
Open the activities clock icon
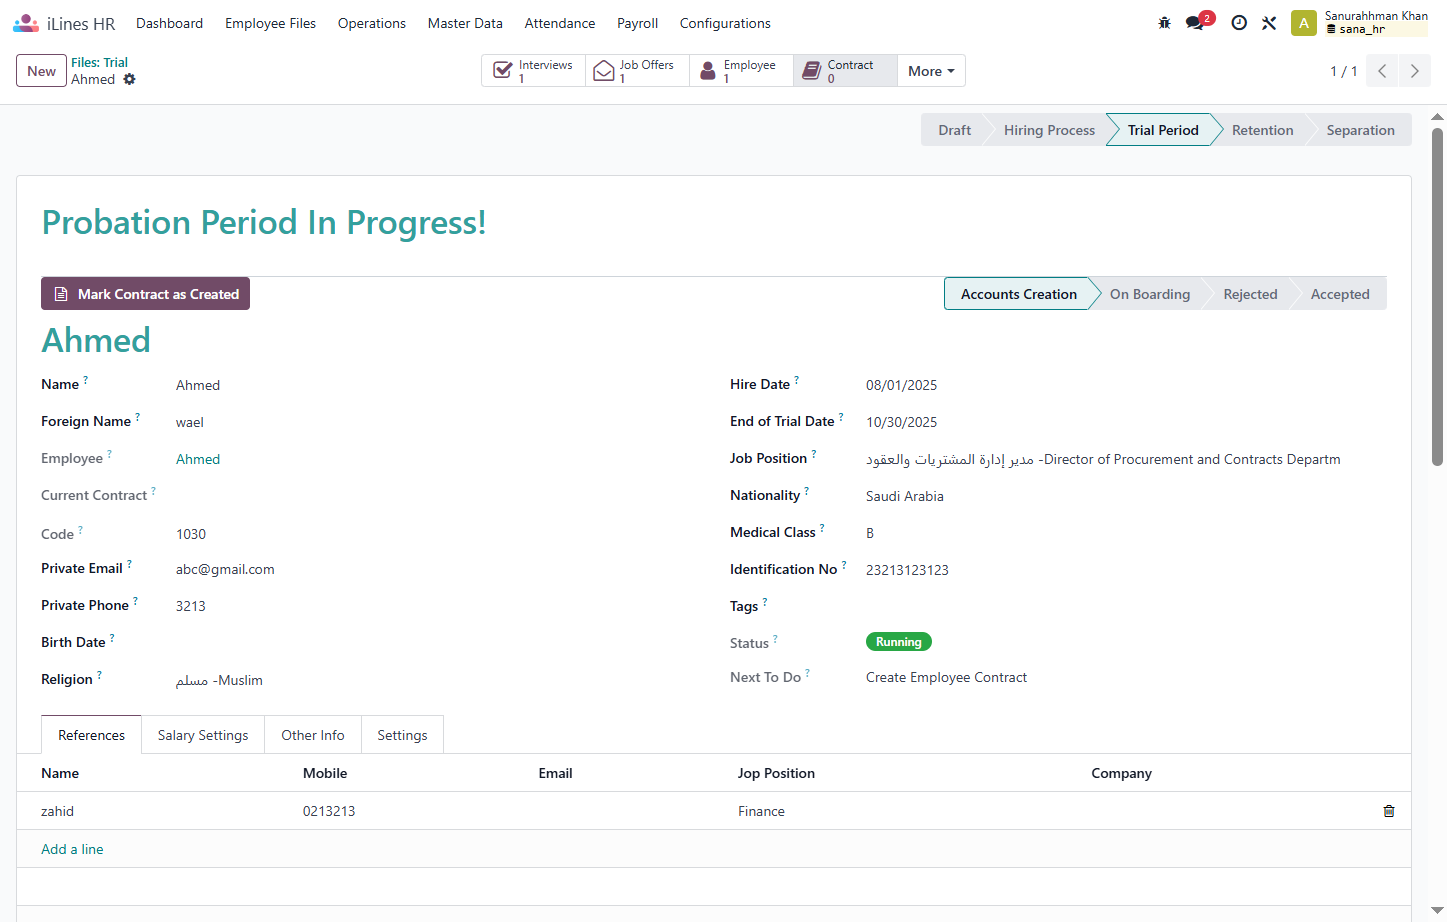pos(1239,23)
